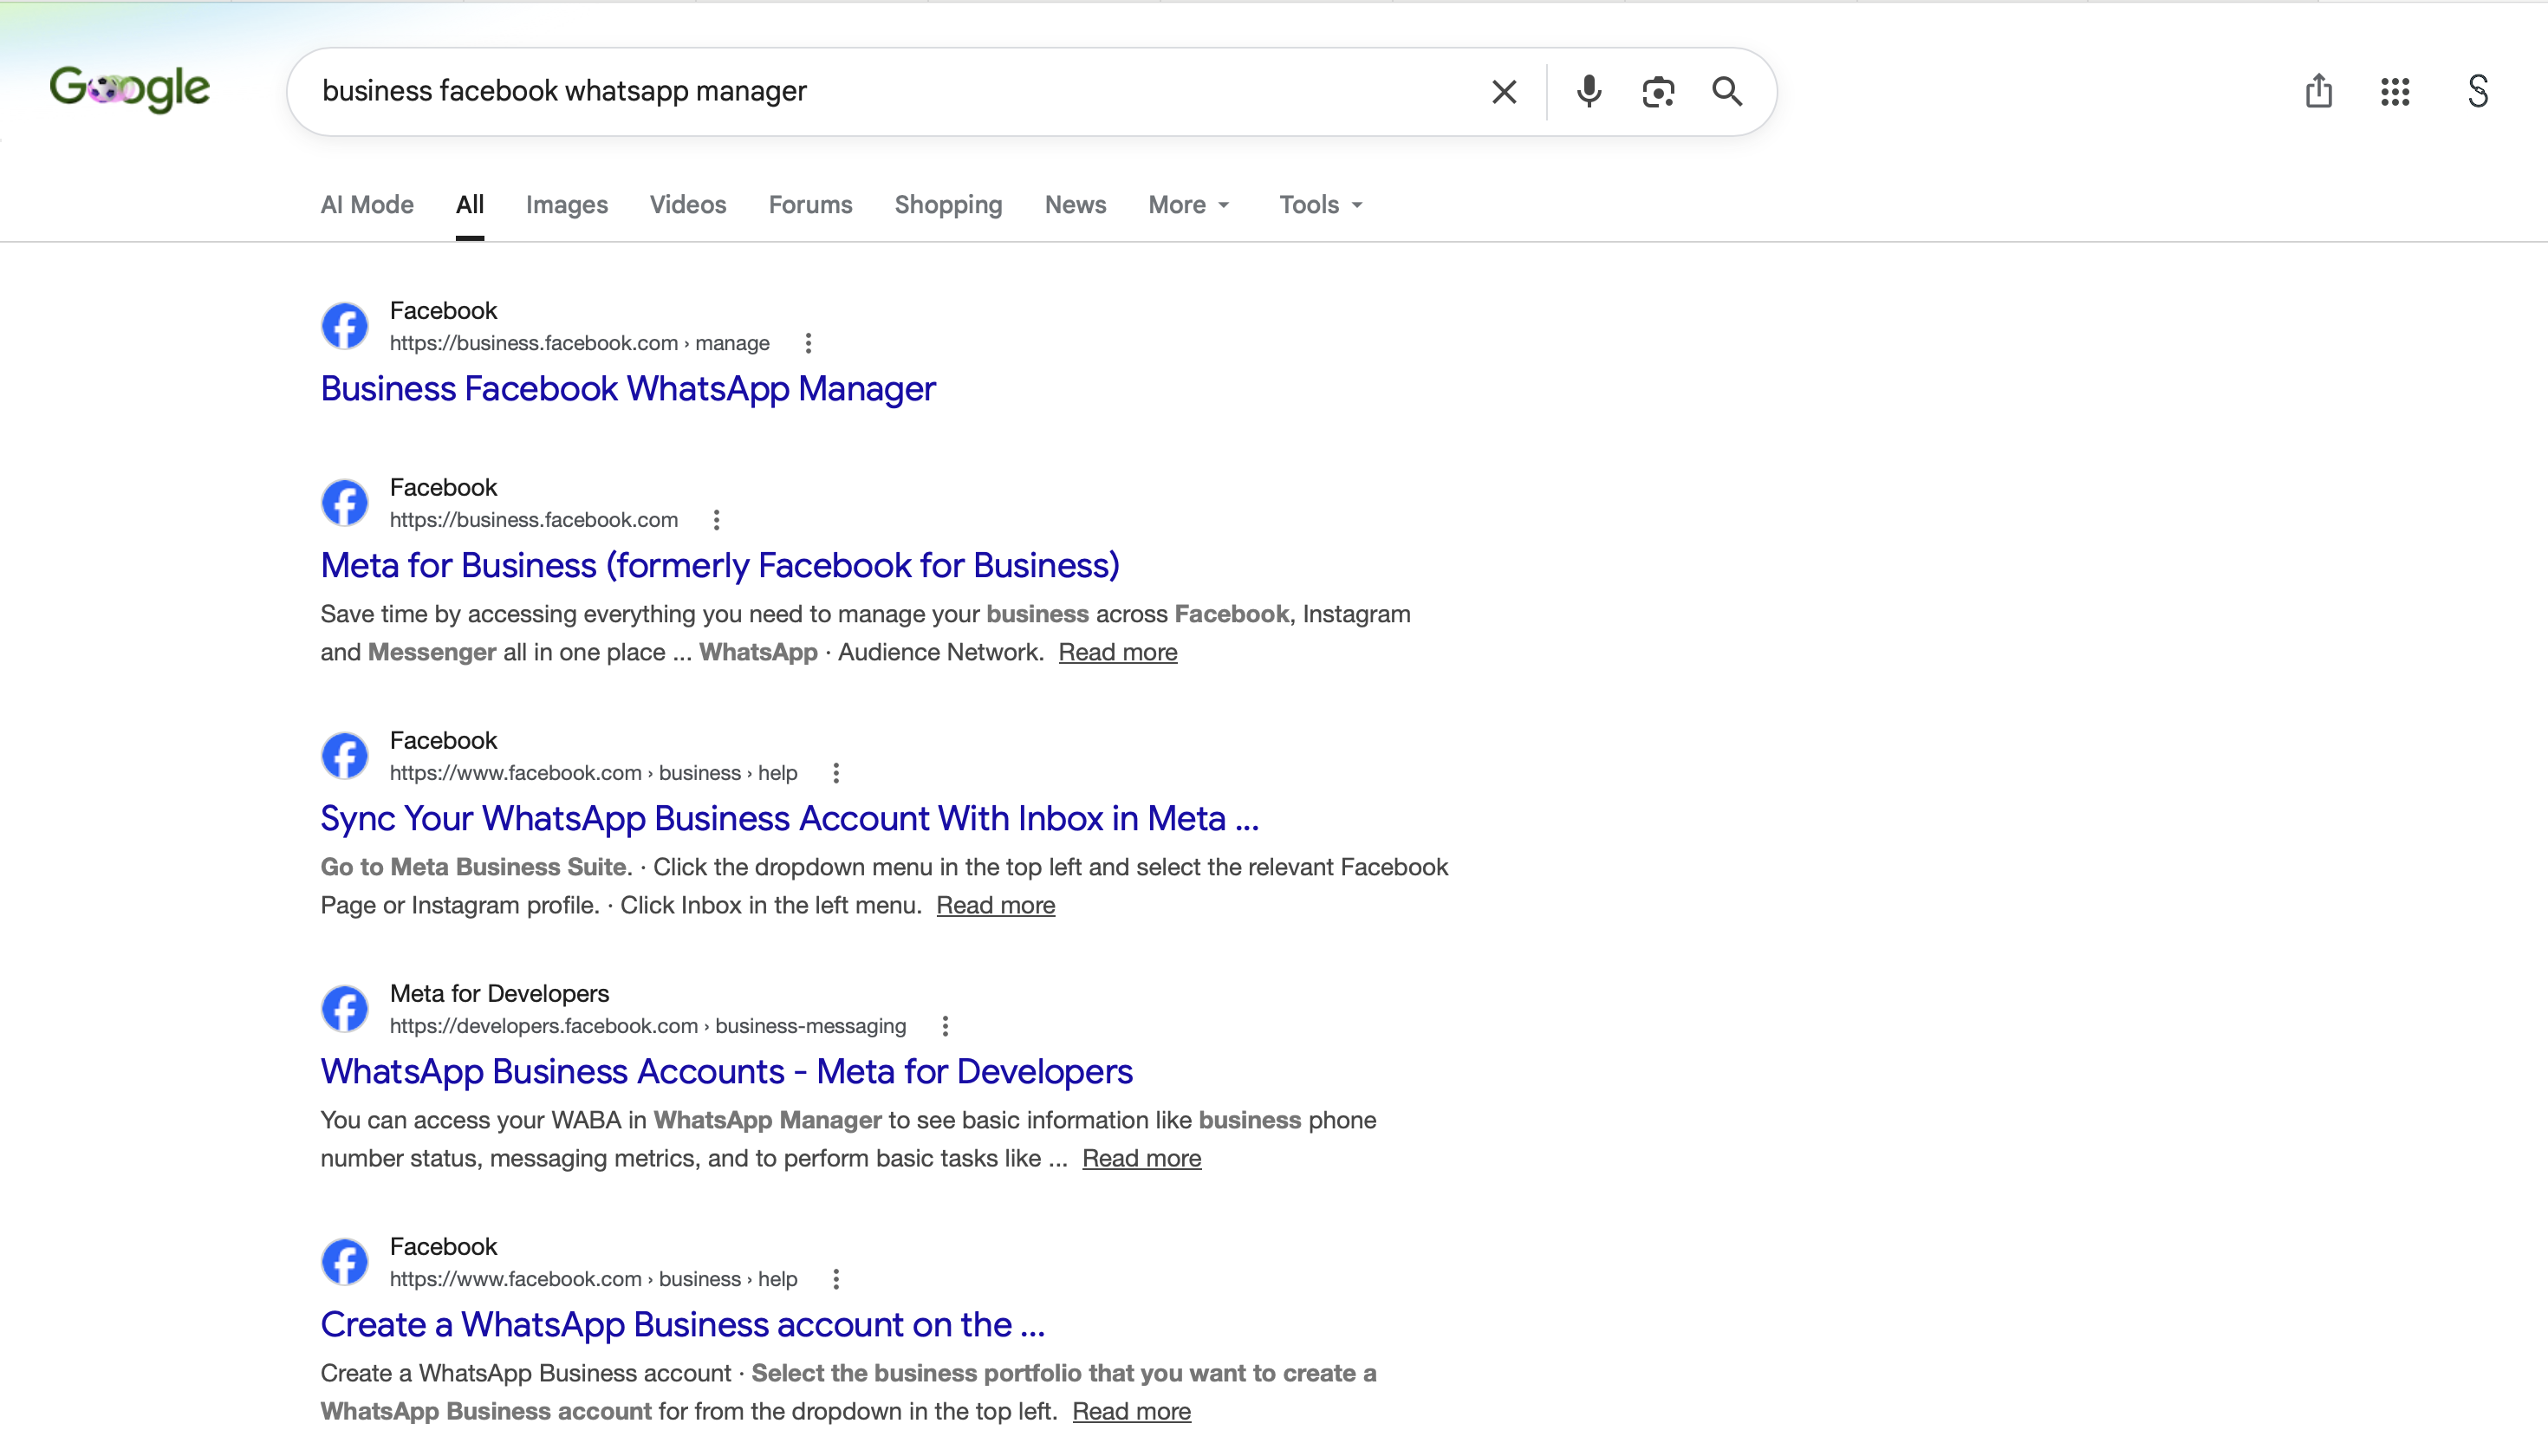Image resolution: width=2548 pixels, height=1456 pixels.
Task: Open the Google apps grid
Action: (2395, 92)
